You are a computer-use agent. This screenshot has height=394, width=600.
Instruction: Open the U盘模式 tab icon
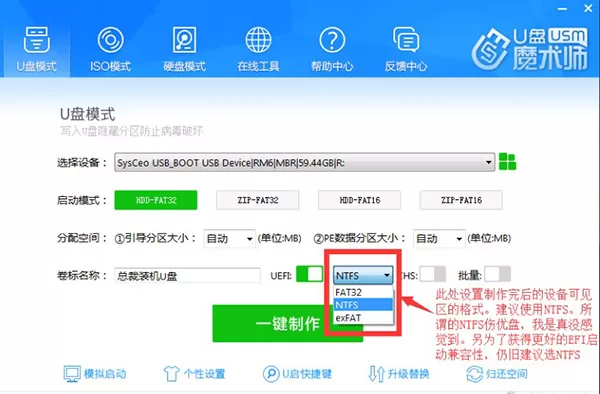(36, 40)
